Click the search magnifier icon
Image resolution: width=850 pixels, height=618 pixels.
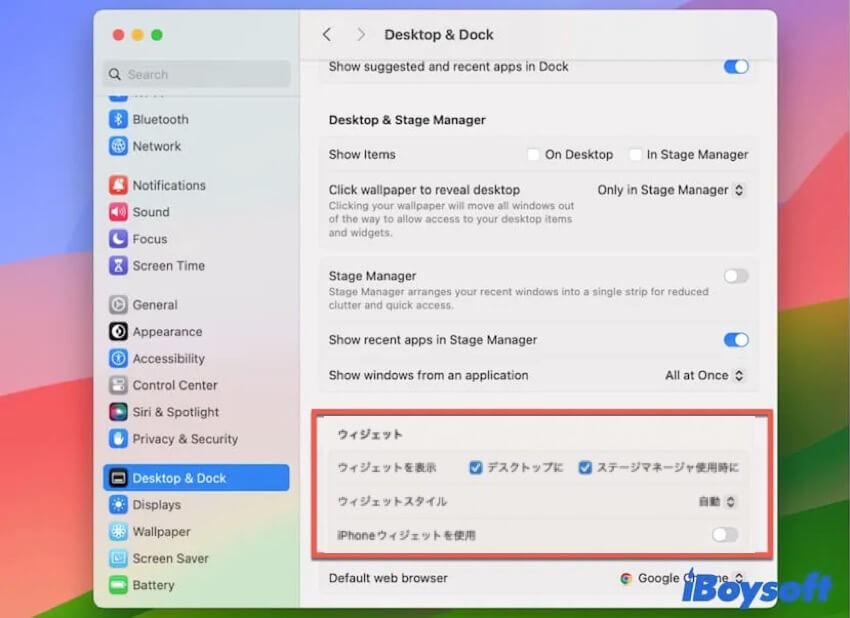pyautogui.click(x=114, y=74)
